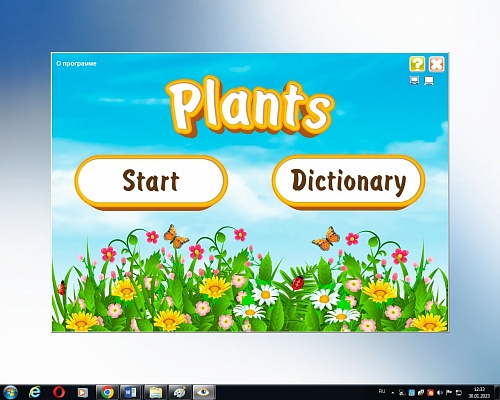Open the Dictionary section
500x400 pixels.
(x=349, y=182)
